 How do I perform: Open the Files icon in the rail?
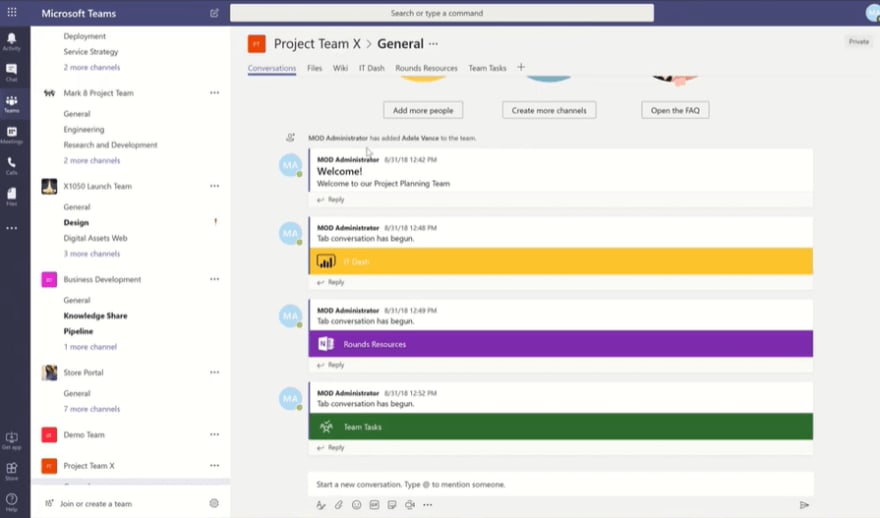11,196
